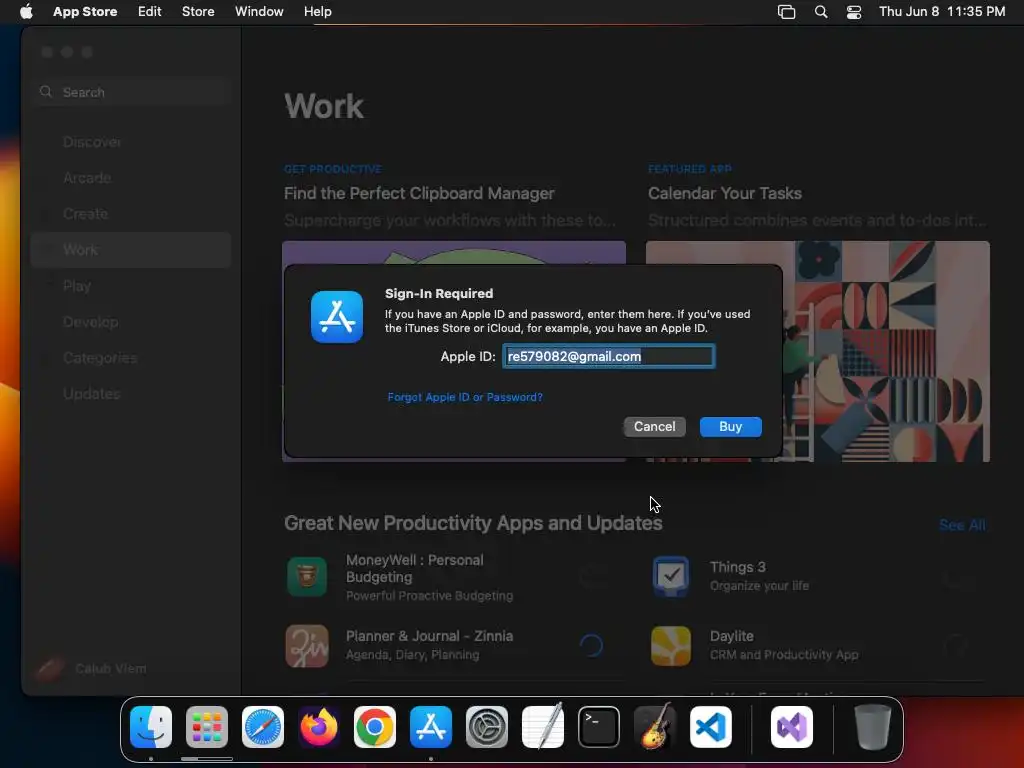Open Google Chrome from the Dock
The width and height of the screenshot is (1024, 768).
point(375,727)
